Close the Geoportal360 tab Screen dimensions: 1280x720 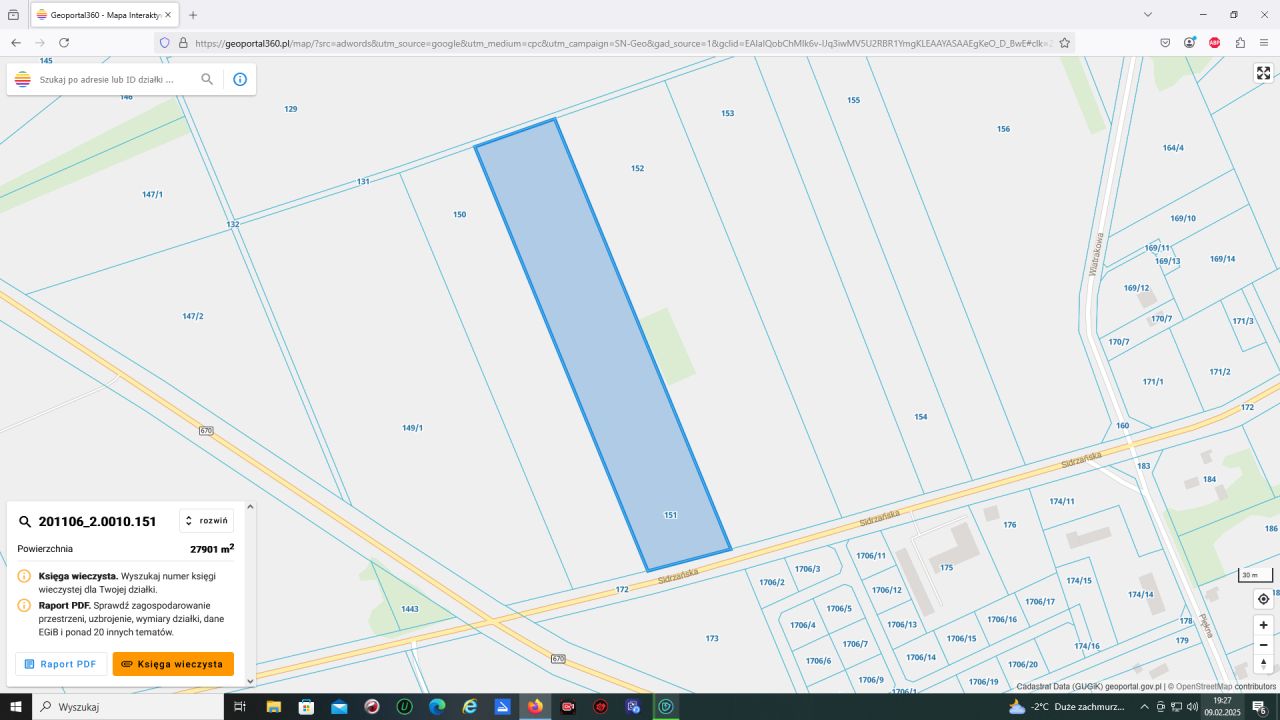point(168,15)
